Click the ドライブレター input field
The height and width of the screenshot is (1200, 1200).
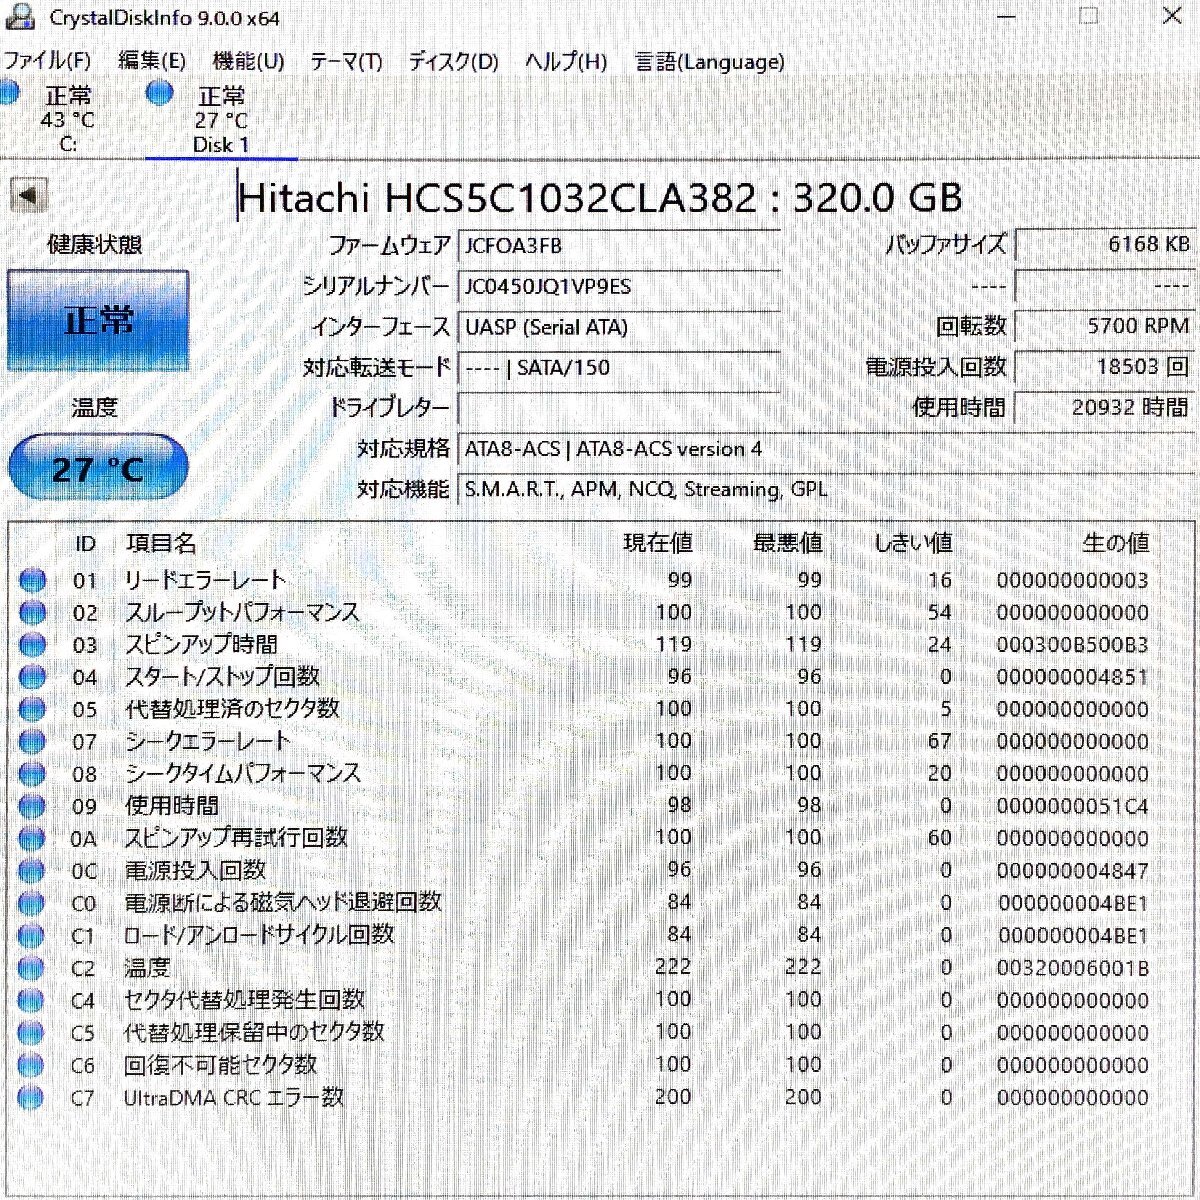618,407
